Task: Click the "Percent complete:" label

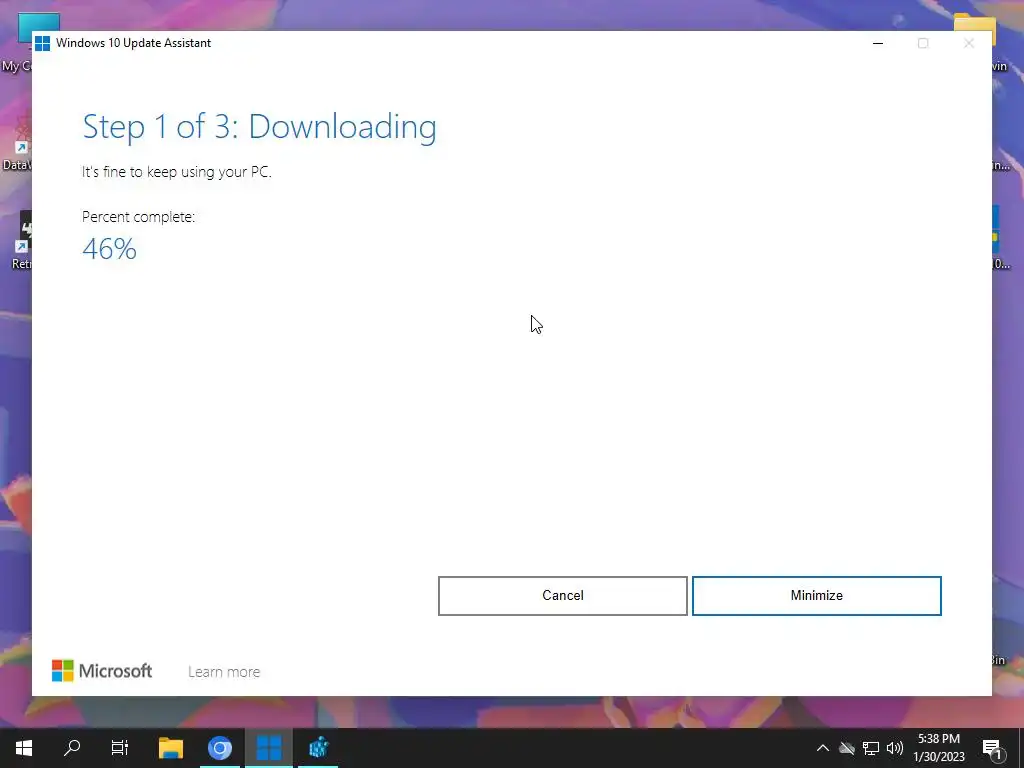Action: (138, 217)
